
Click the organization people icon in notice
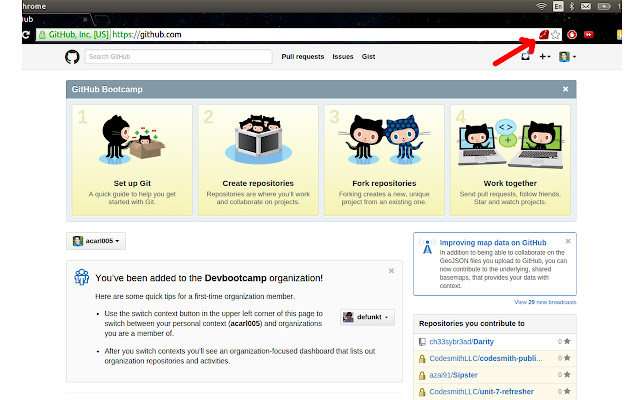pyautogui.click(x=82, y=277)
